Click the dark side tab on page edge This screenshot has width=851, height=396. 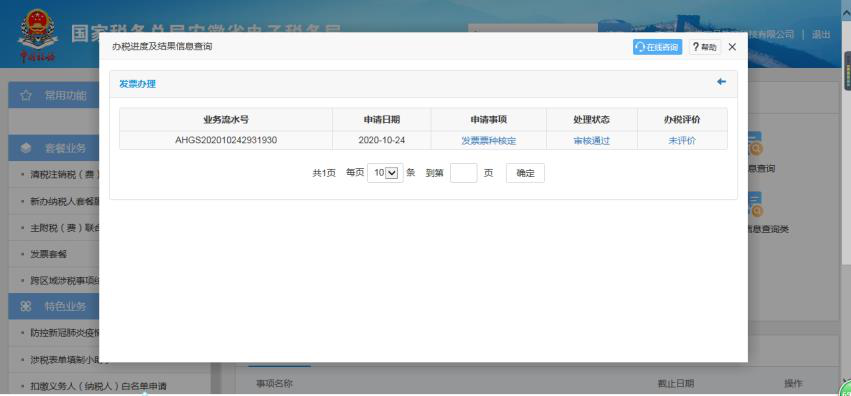(x=847, y=71)
